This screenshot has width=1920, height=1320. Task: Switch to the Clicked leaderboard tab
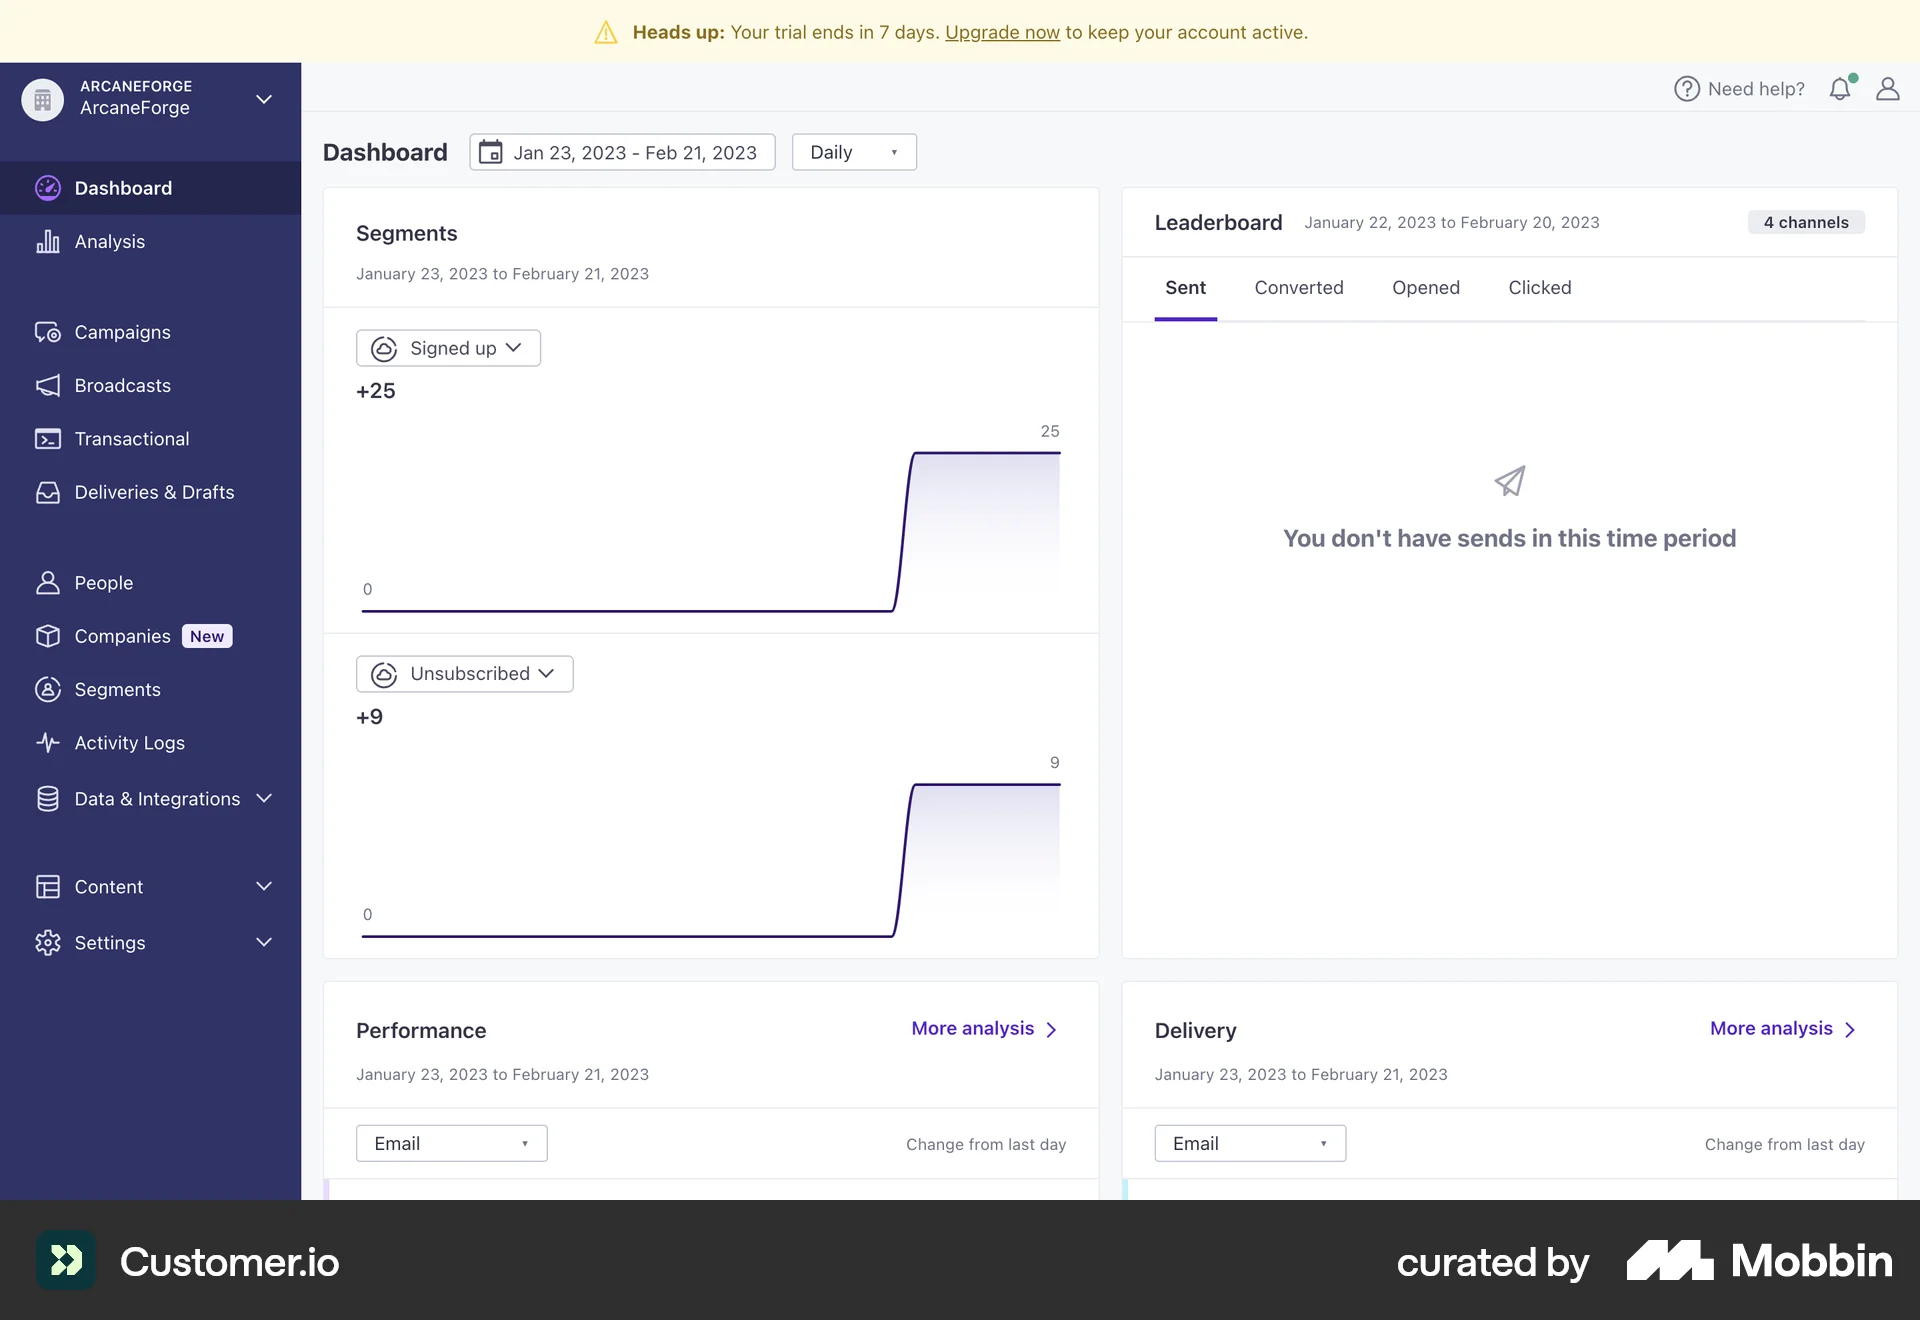[x=1539, y=287]
